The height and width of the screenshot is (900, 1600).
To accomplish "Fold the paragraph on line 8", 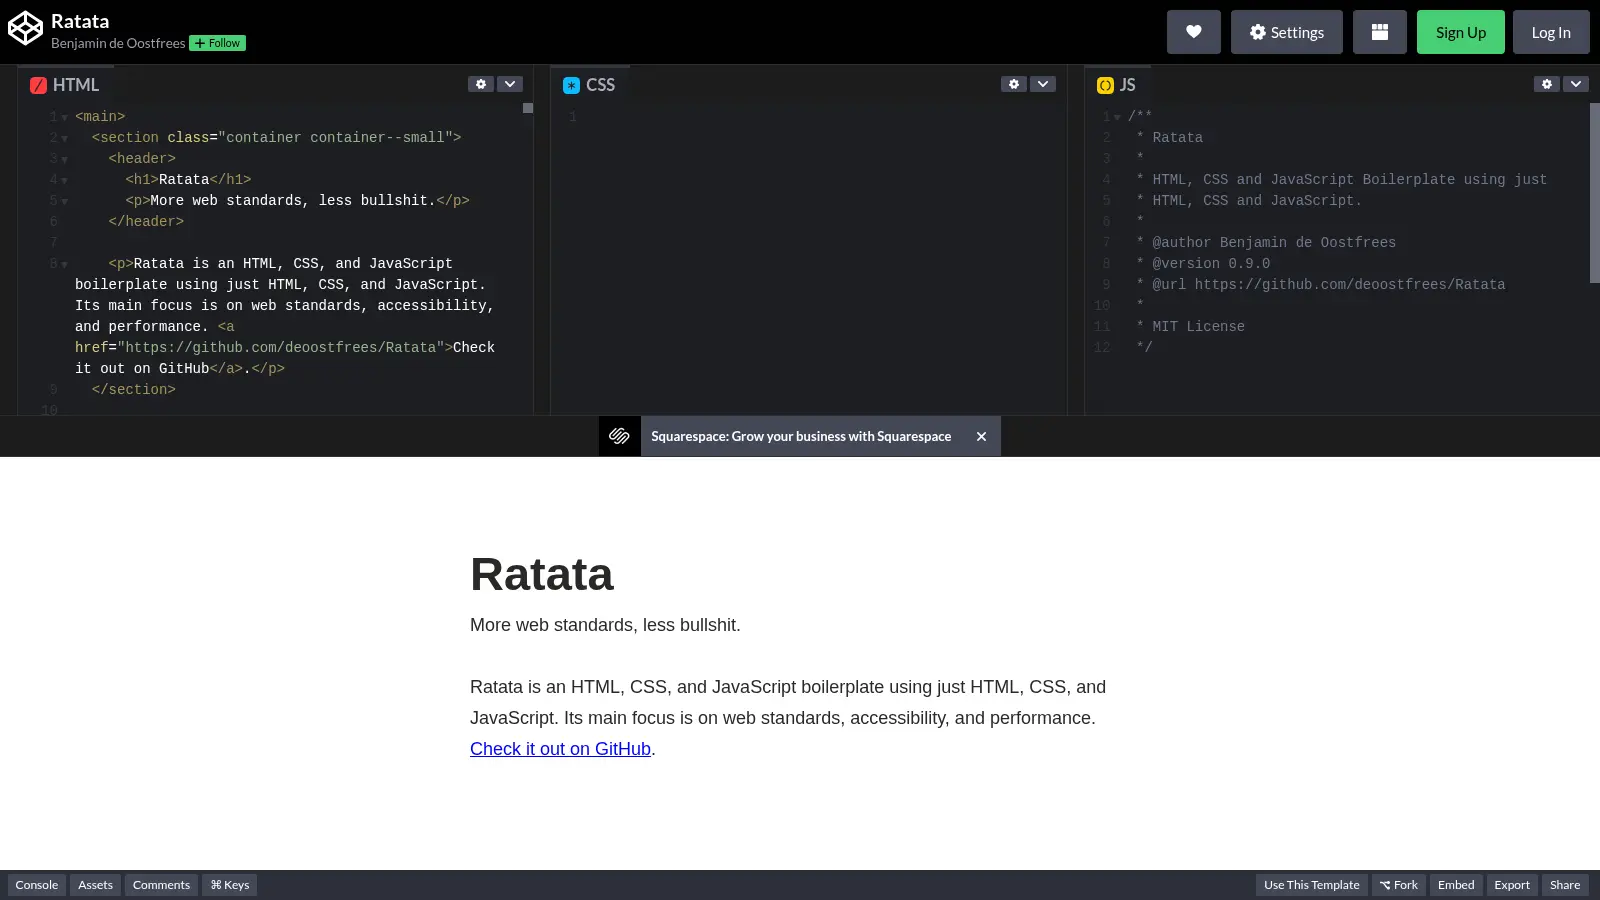I will tap(64, 265).
